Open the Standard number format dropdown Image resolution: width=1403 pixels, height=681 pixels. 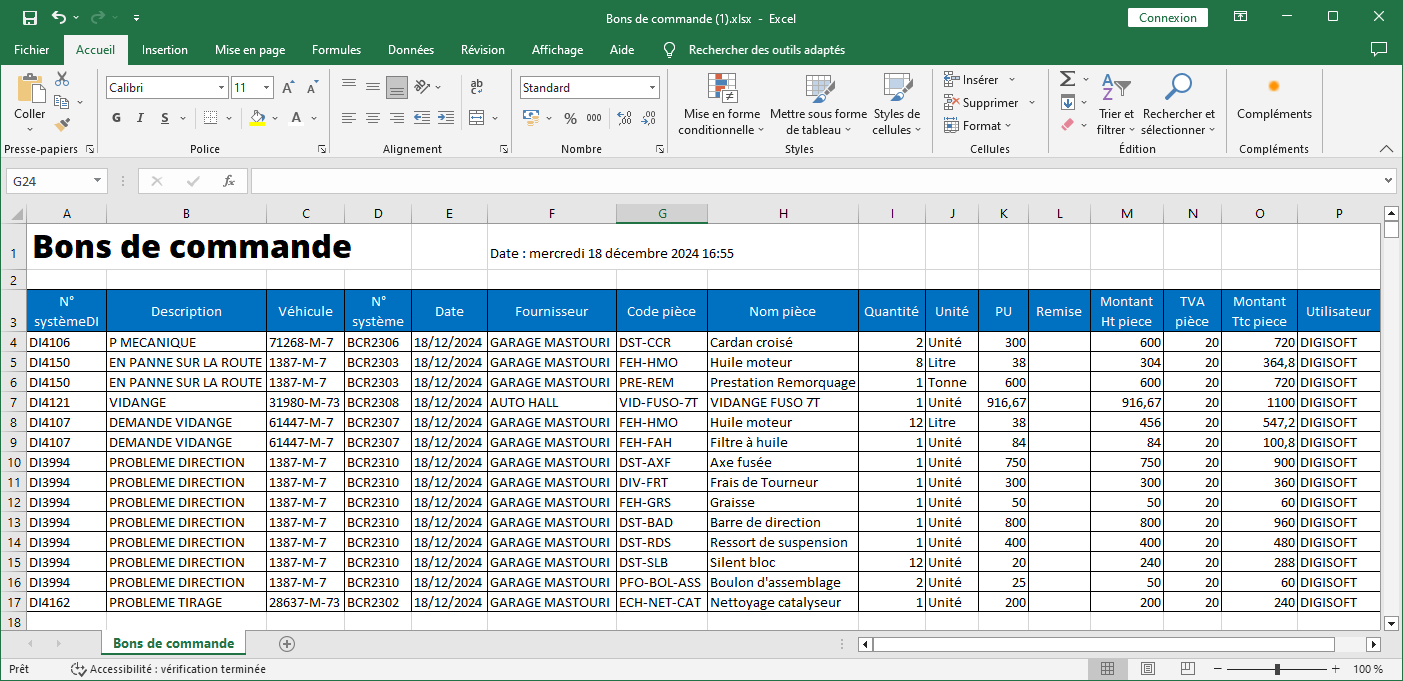(x=653, y=88)
